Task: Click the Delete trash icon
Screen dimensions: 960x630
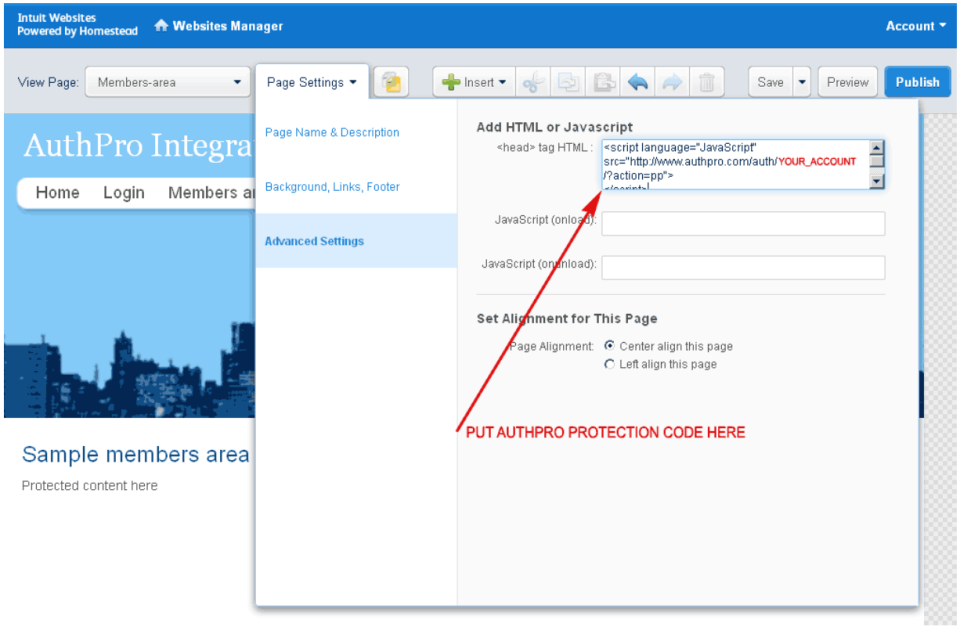Action: coord(707,82)
